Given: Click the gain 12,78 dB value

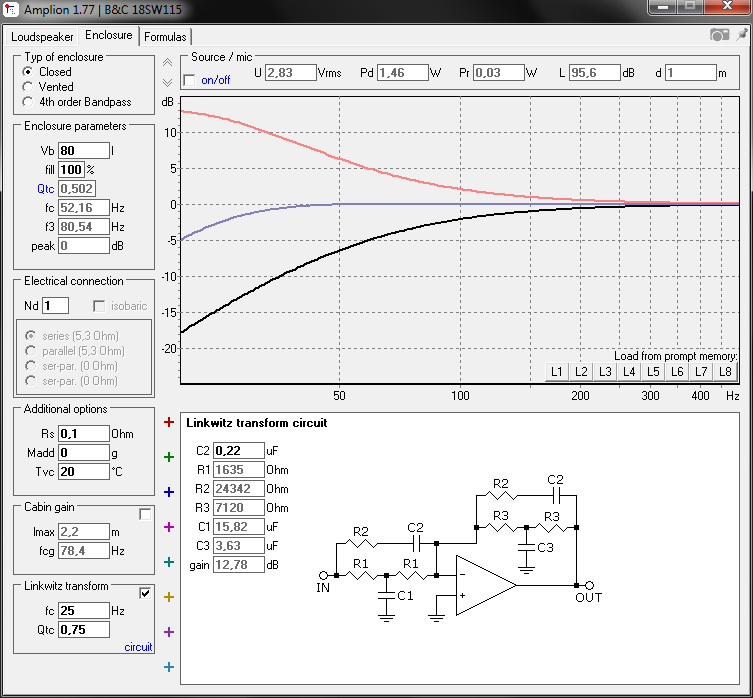Looking at the screenshot, I should tap(239, 564).
